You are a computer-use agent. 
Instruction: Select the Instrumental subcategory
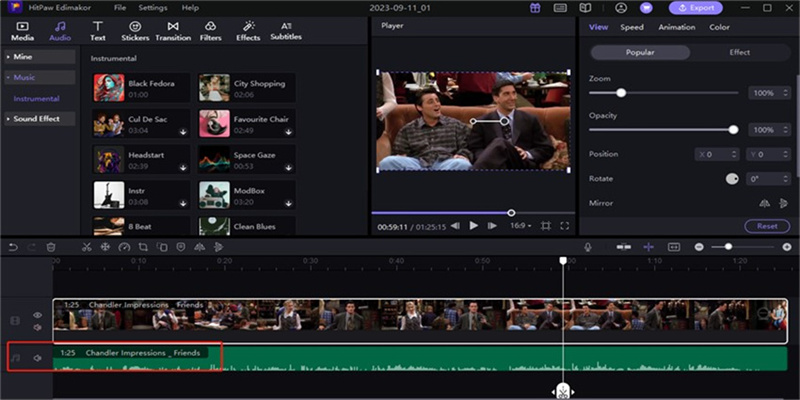click(36, 98)
